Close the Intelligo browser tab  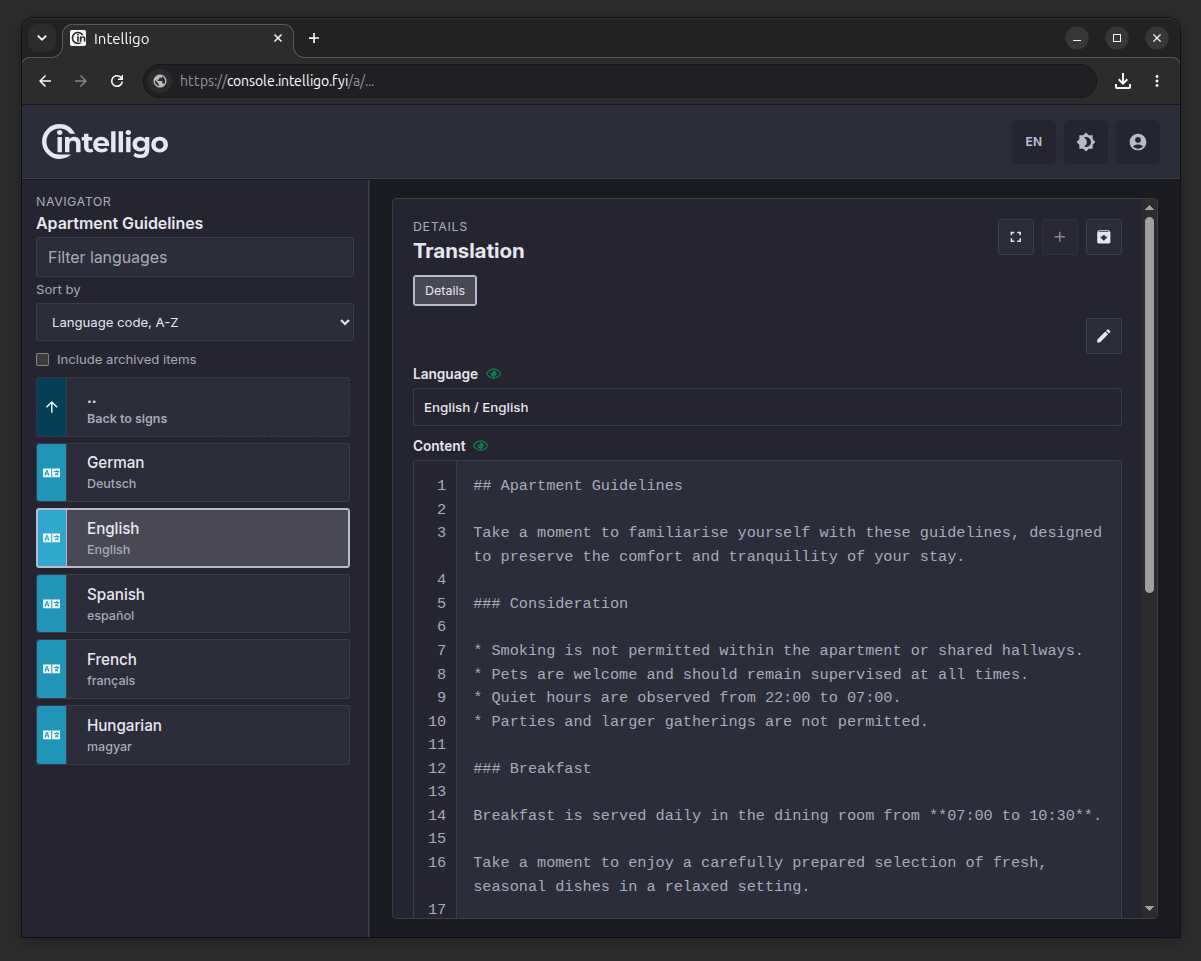tap(278, 38)
